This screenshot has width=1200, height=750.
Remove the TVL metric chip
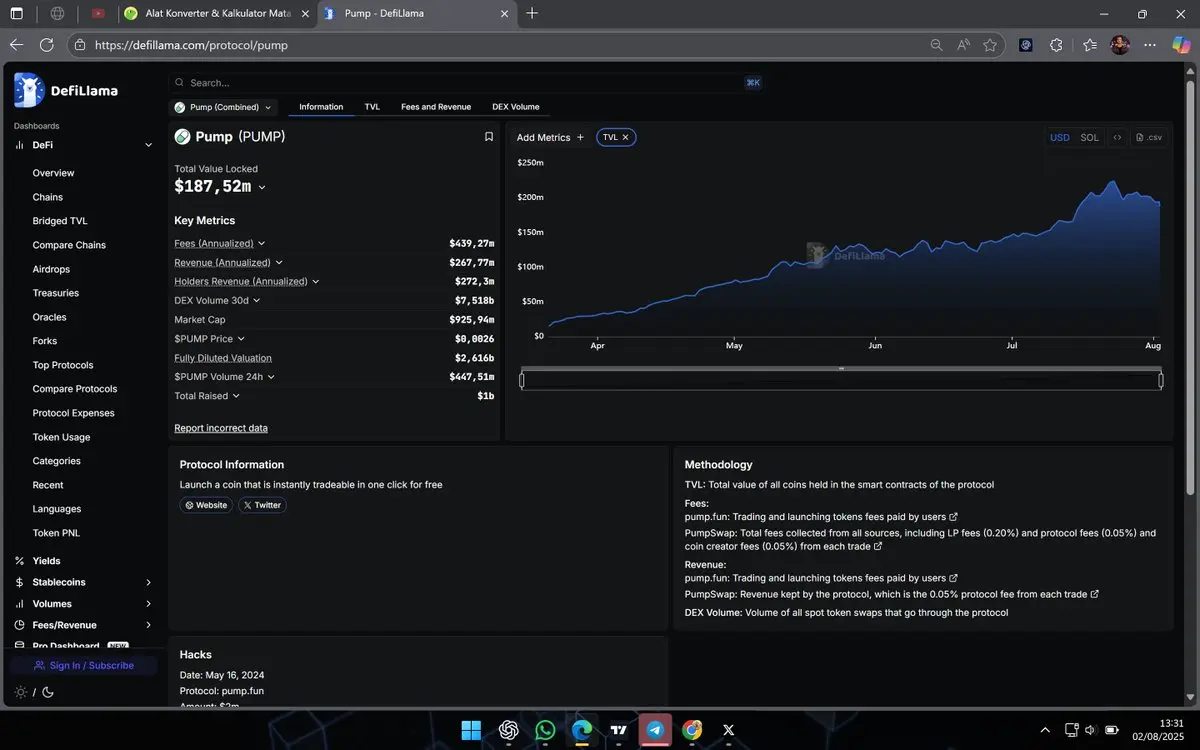point(626,138)
